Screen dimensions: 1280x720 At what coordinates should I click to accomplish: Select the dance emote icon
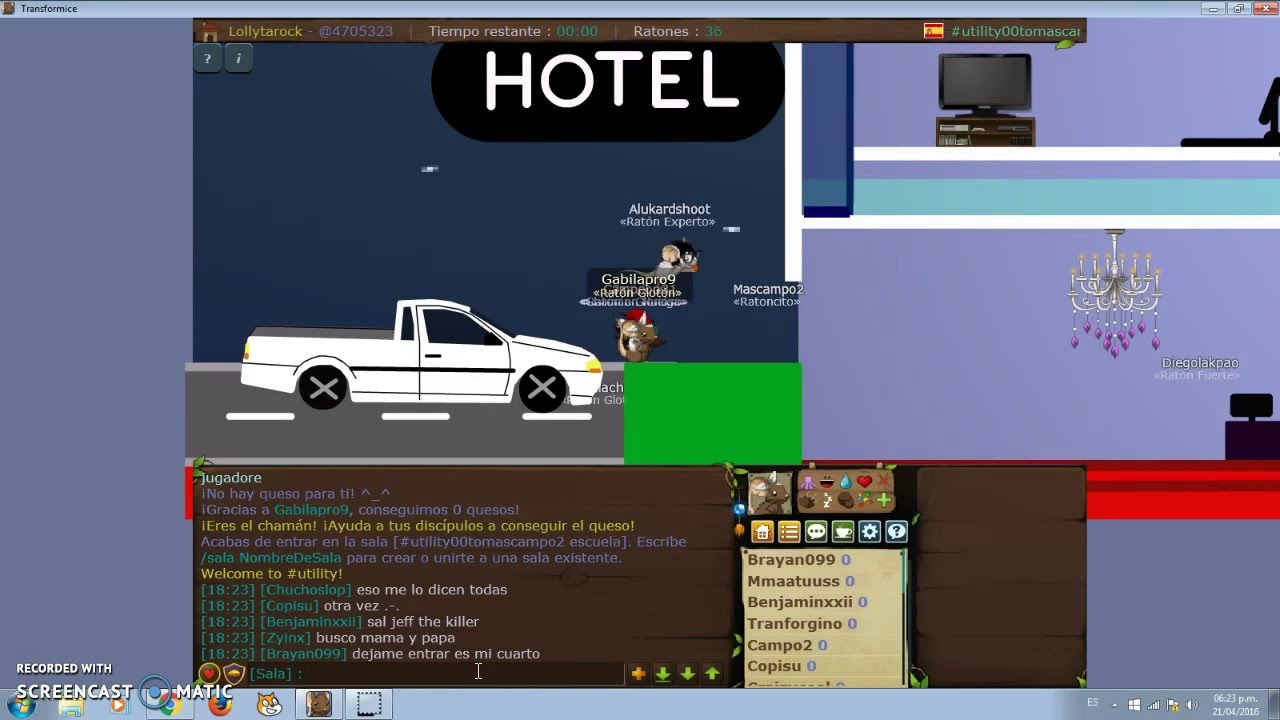(808, 482)
